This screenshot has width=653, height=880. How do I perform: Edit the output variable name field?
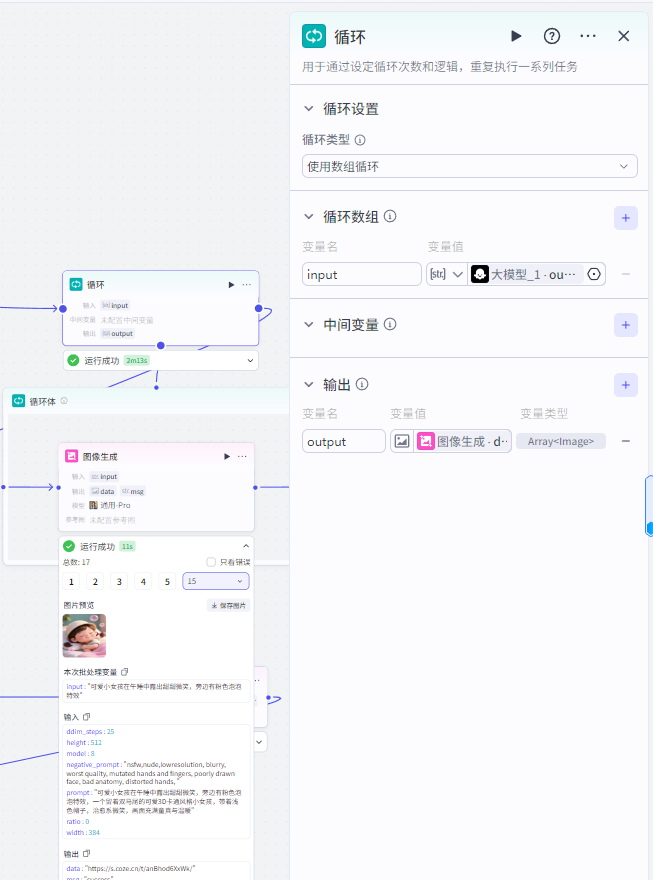(x=344, y=441)
